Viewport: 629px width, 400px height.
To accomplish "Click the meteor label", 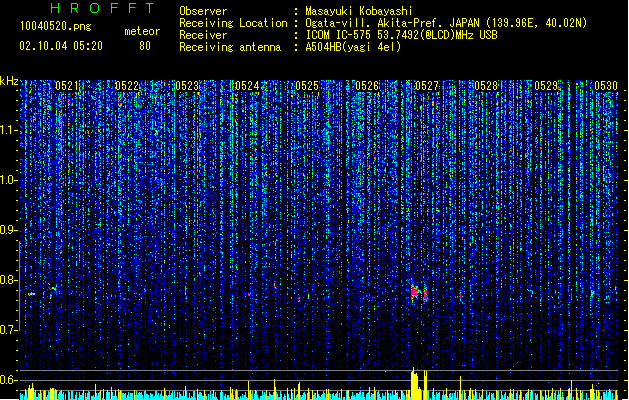I will [142, 31].
